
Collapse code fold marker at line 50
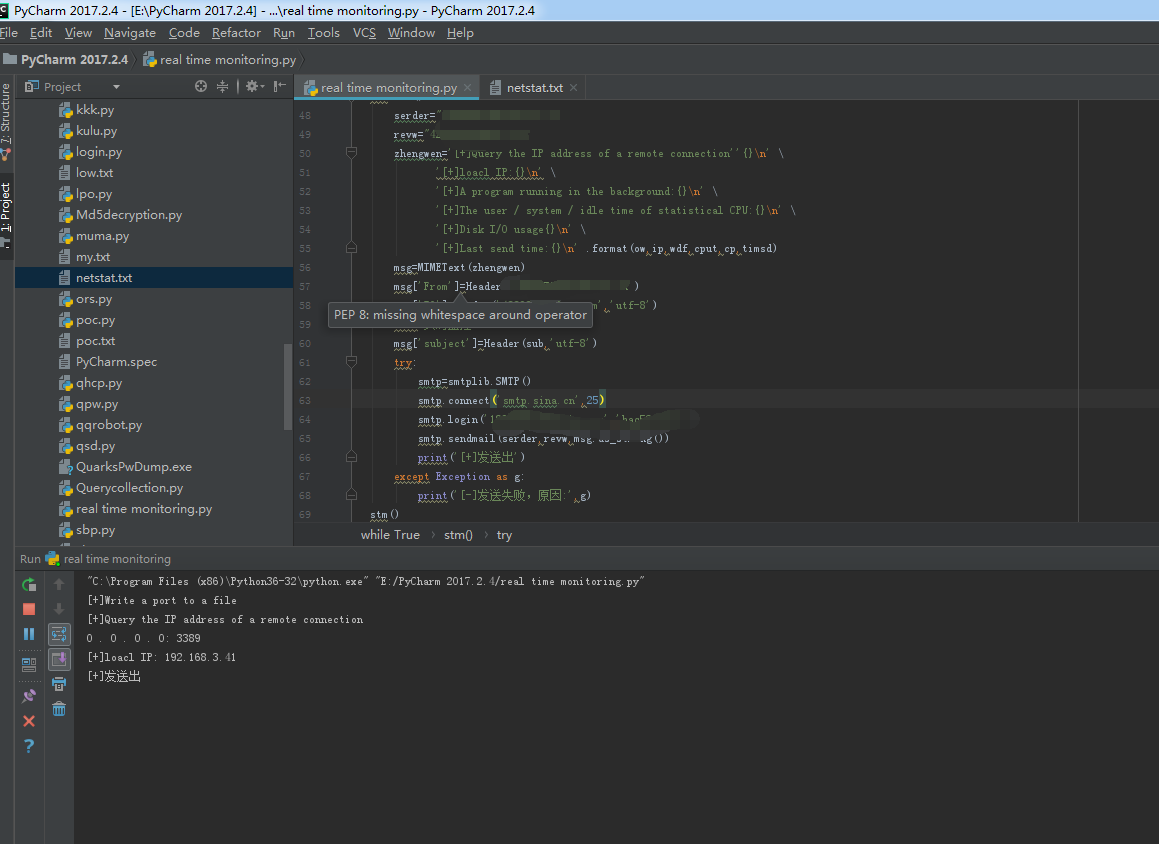351,152
